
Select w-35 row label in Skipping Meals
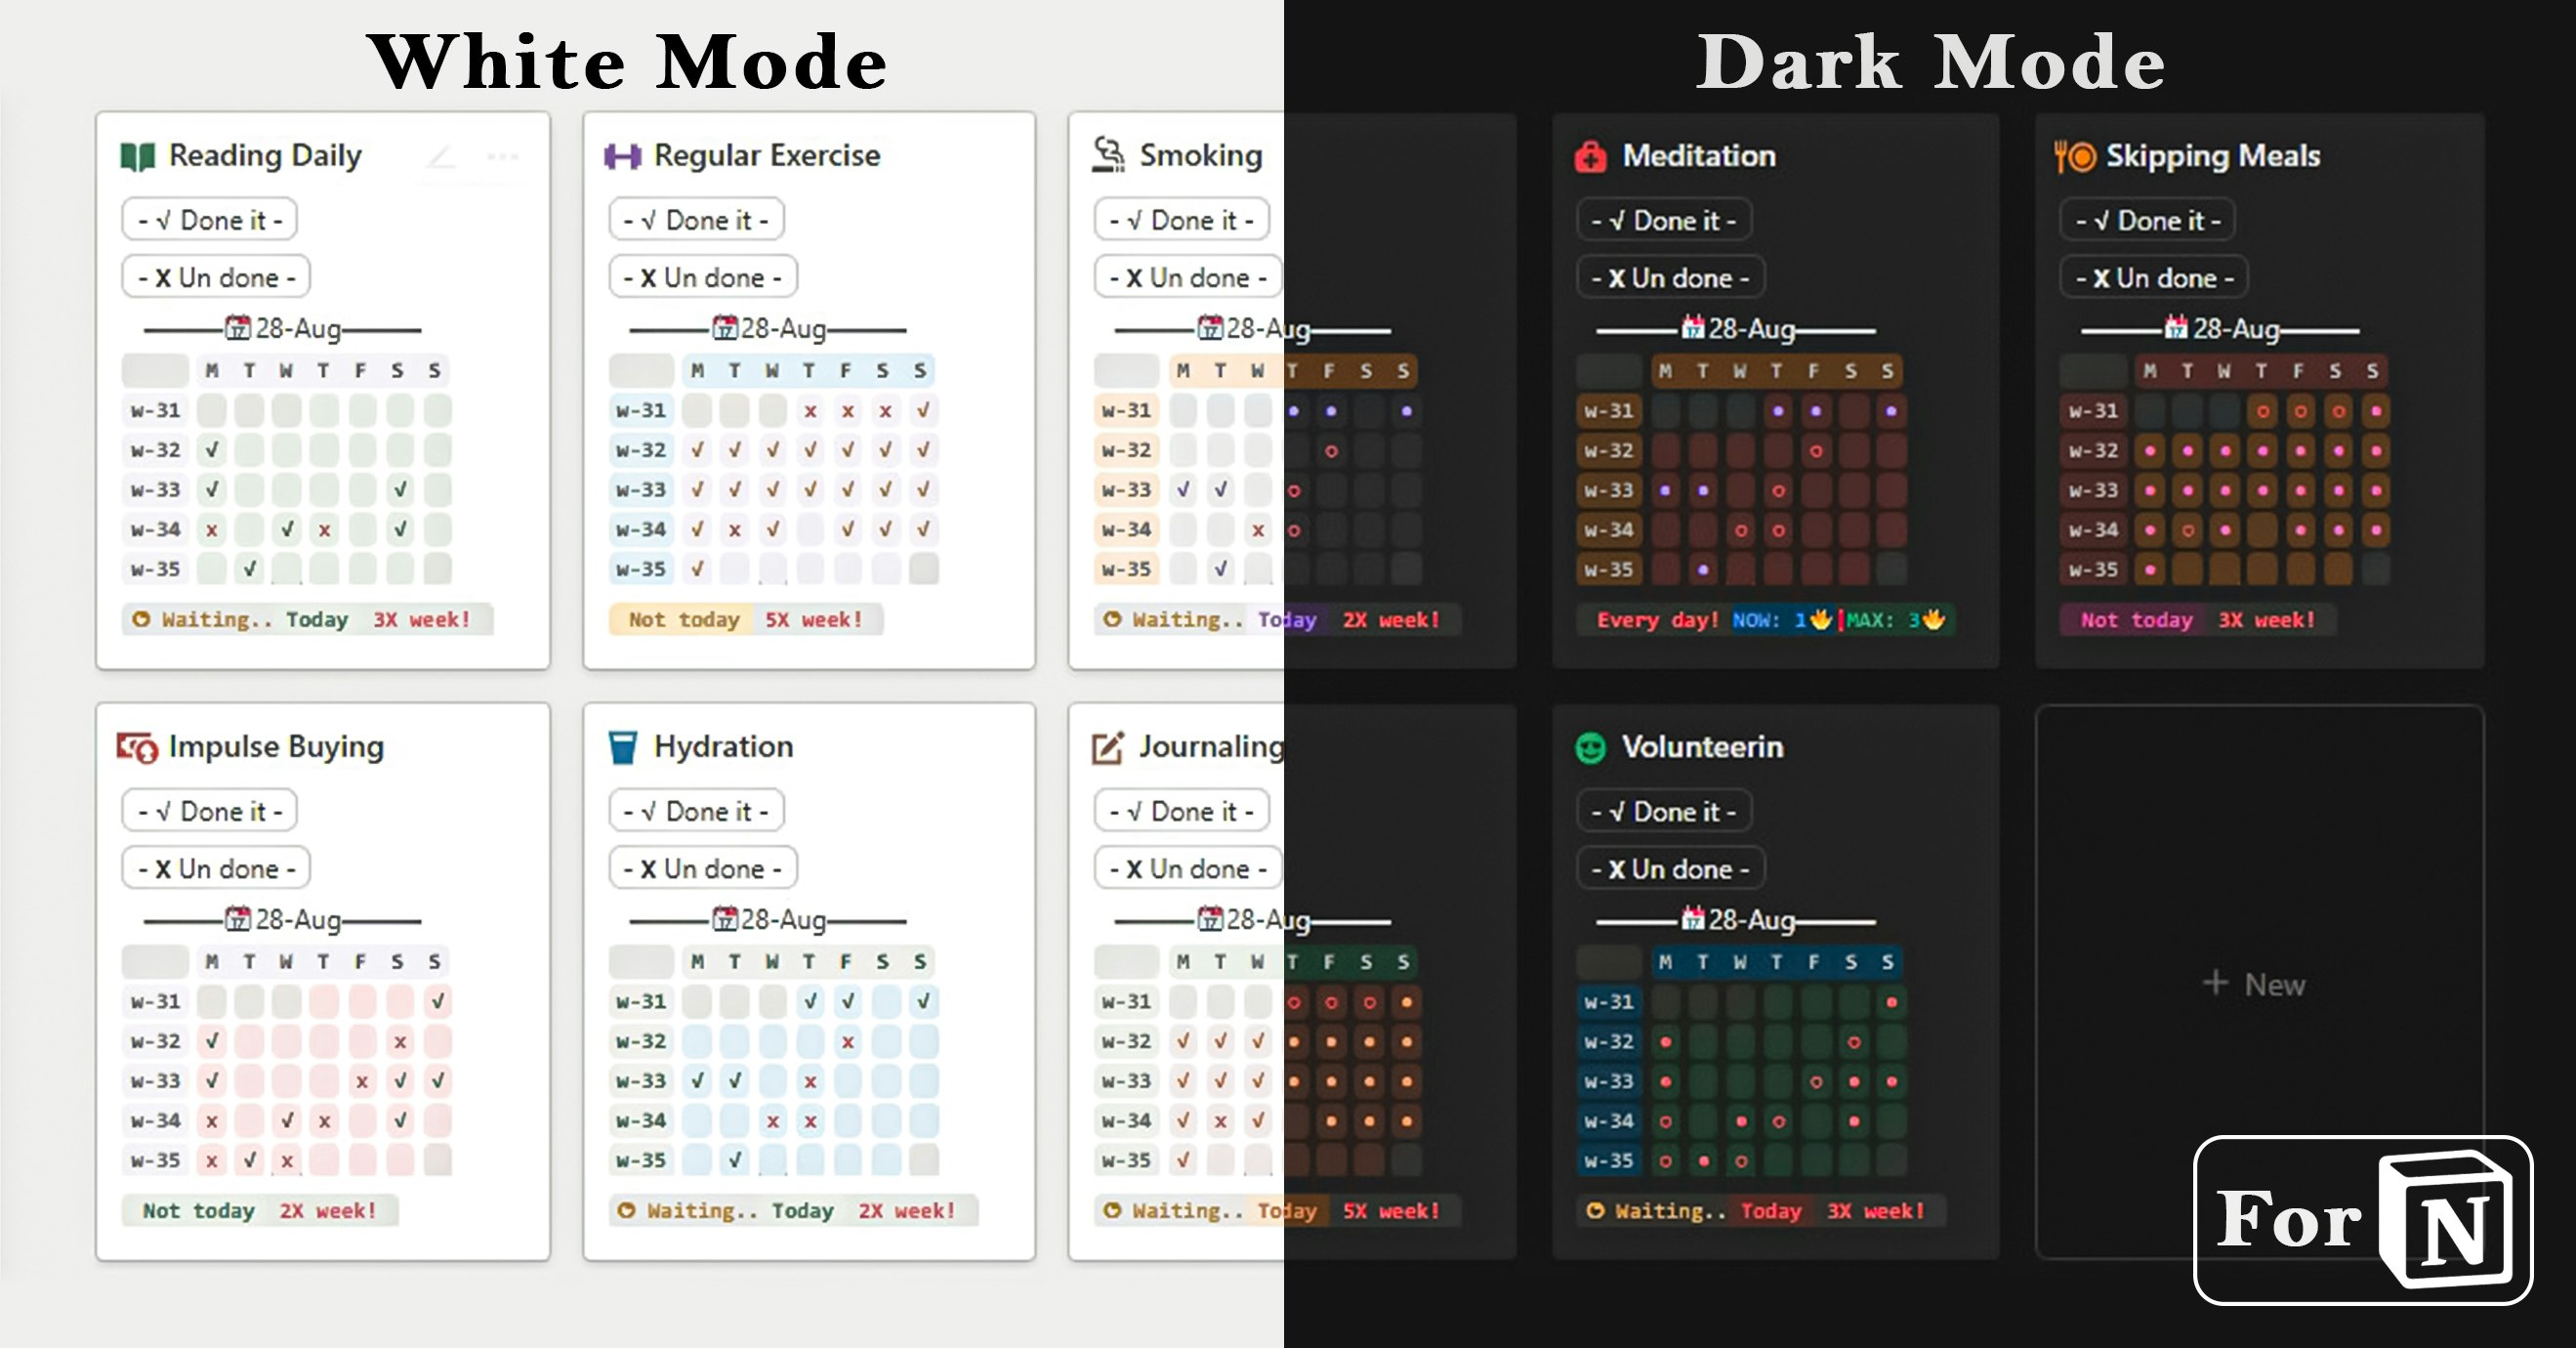pyautogui.click(x=2093, y=569)
